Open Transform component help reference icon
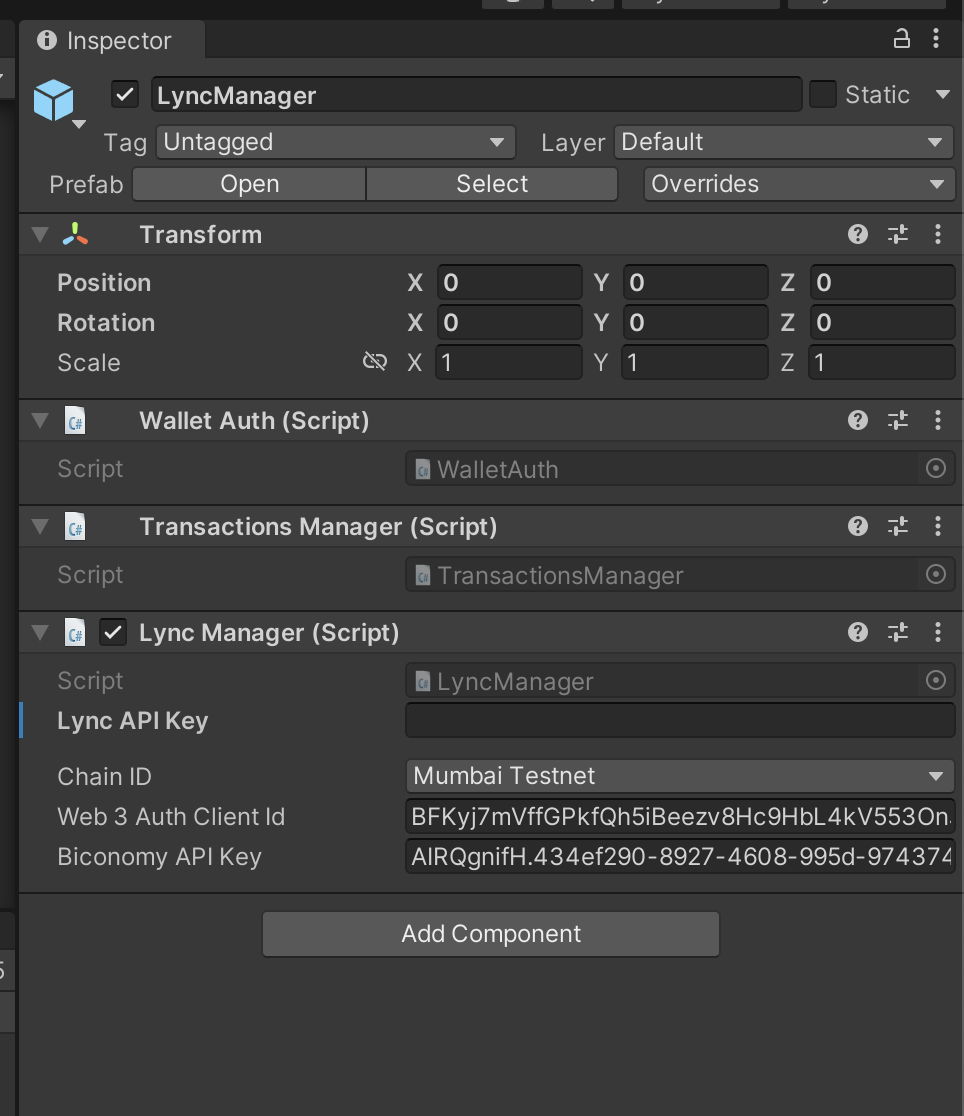Screen dimensions: 964x1116 point(858,234)
